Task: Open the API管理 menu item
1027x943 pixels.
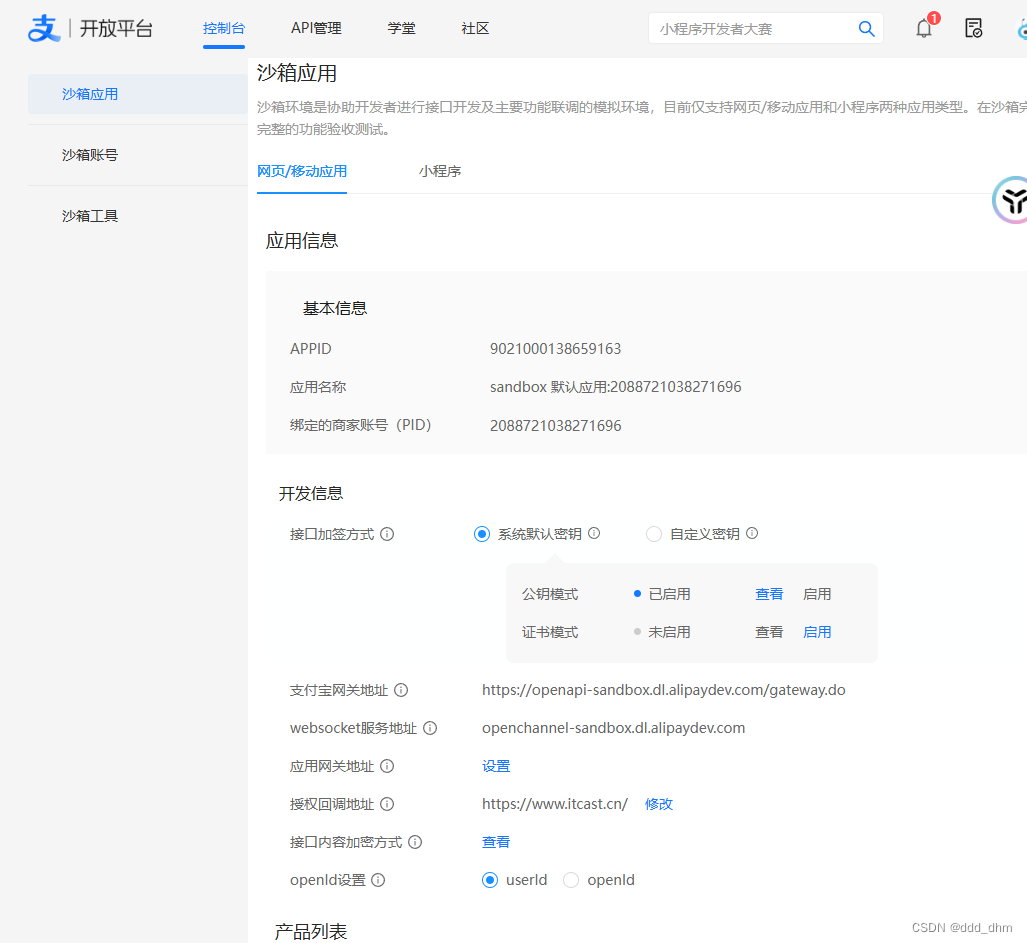Action: (316, 28)
